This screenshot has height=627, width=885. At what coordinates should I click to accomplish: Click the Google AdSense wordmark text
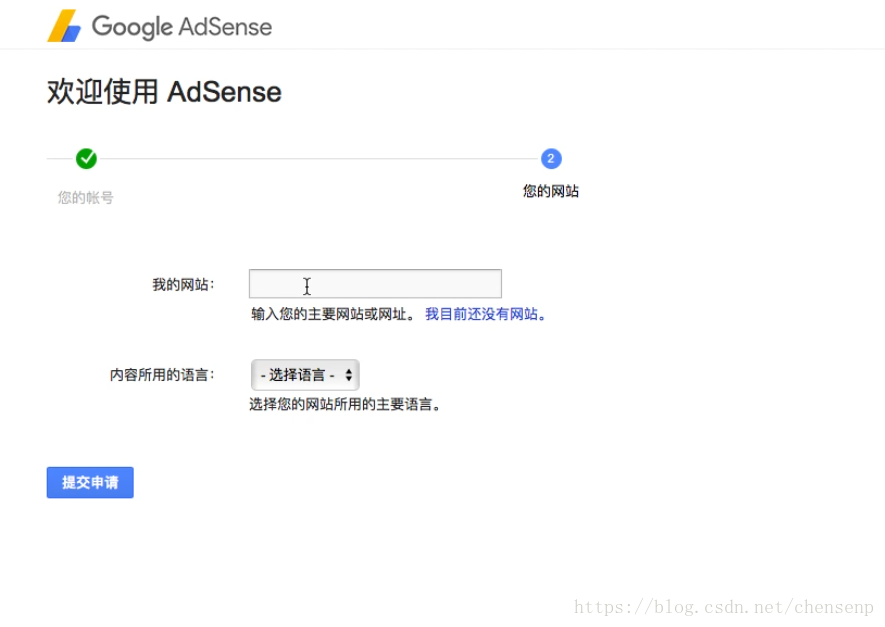pyautogui.click(x=182, y=27)
